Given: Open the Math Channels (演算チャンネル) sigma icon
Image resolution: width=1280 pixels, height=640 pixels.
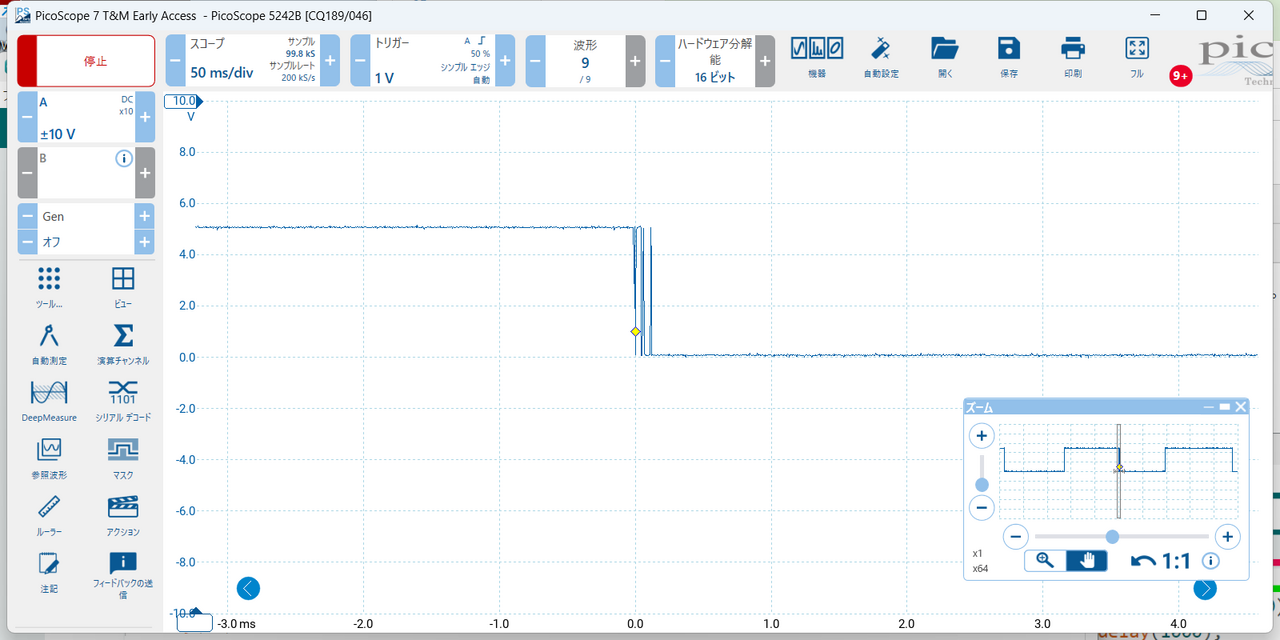Looking at the screenshot, I should tap(123, 342).
